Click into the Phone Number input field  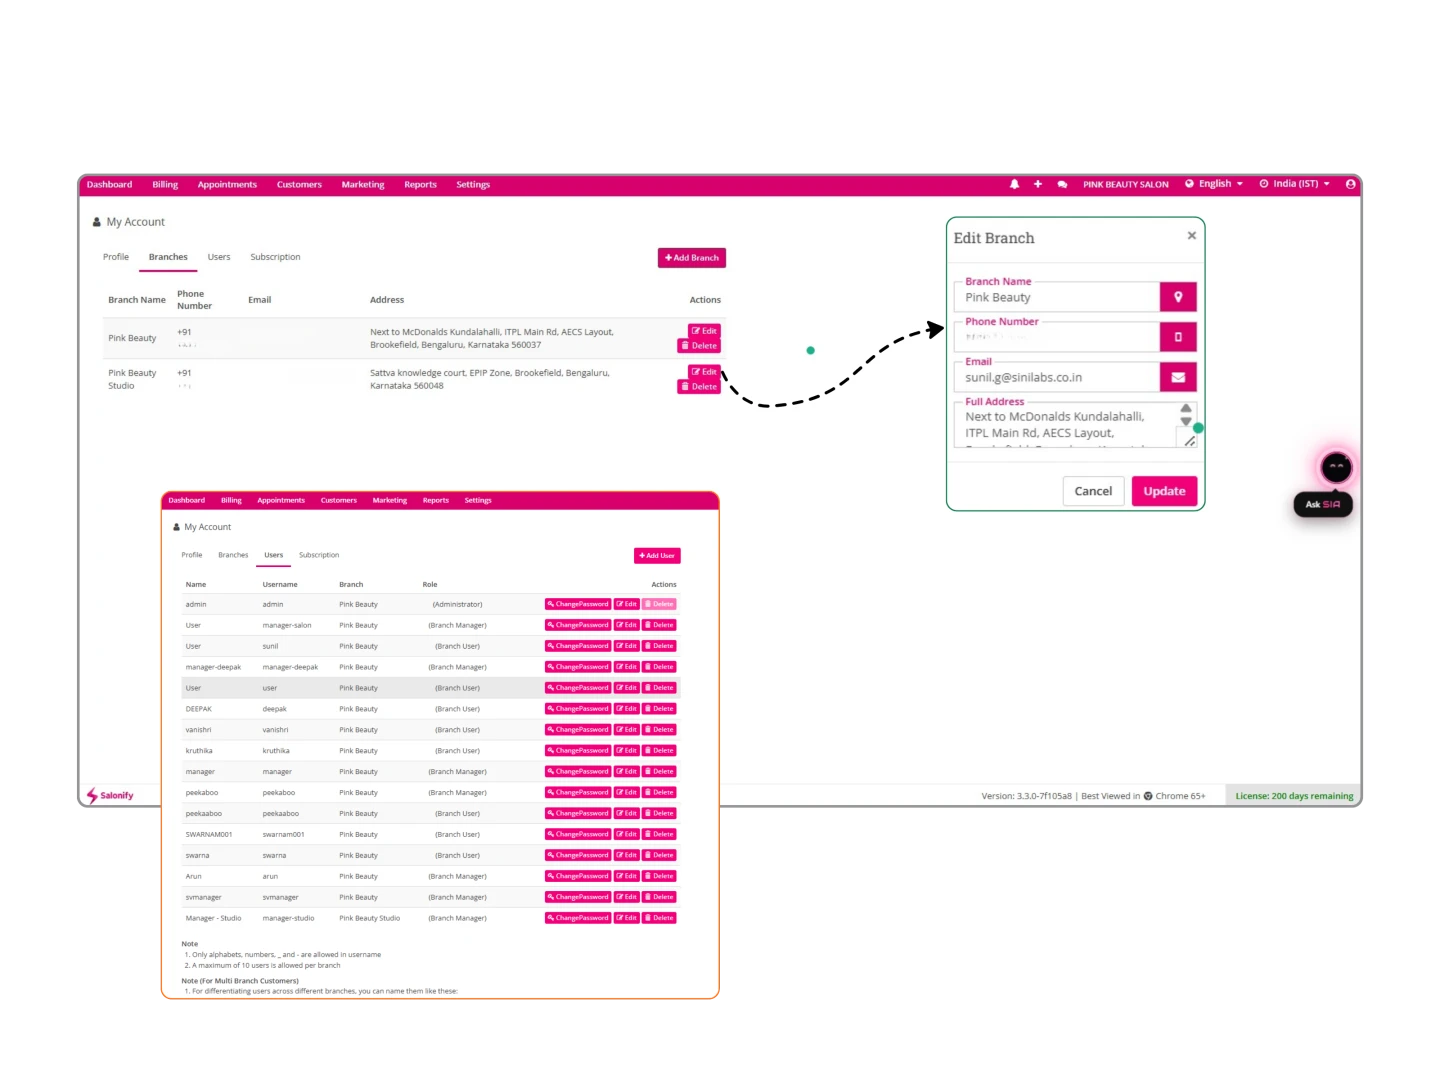coord(1057,337)
